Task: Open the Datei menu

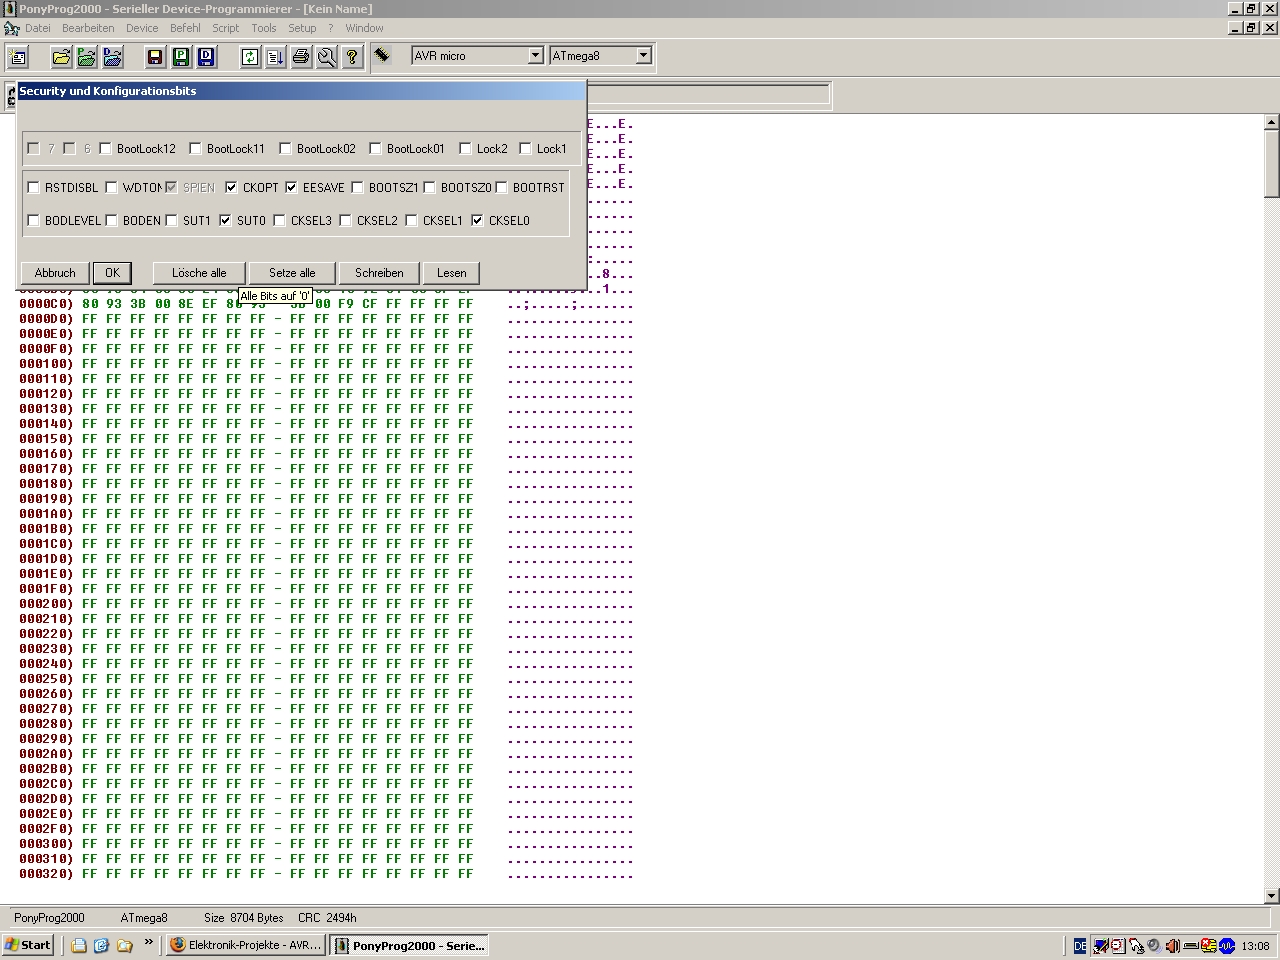Action: [38, 28]
